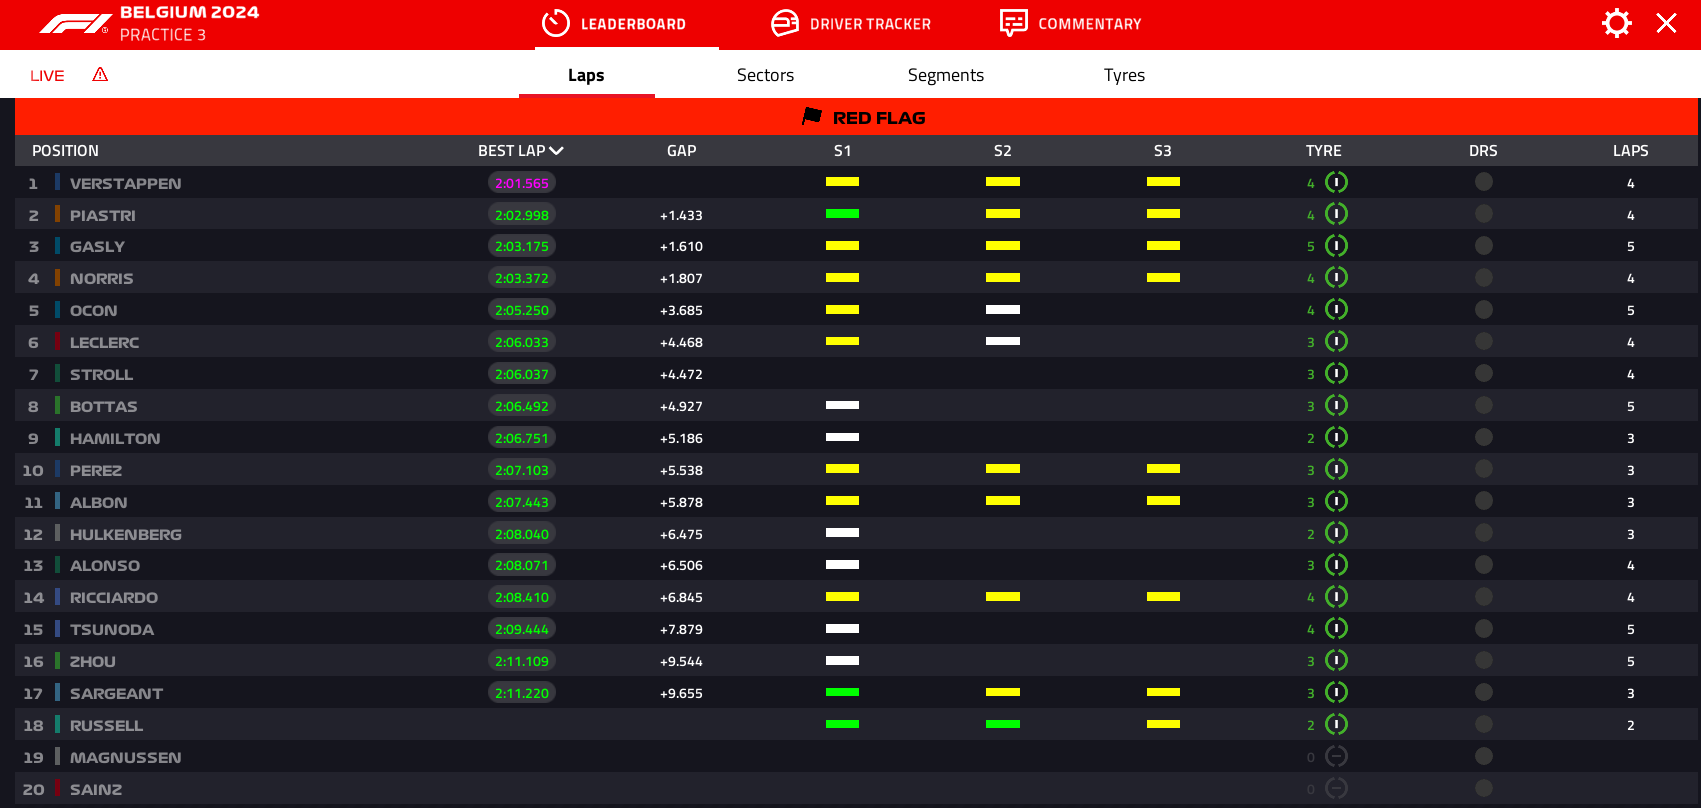The image size is (1701, 808).
Task: Click Sargeant's DRS indicator dot
Action: (x=1484, y=692)
